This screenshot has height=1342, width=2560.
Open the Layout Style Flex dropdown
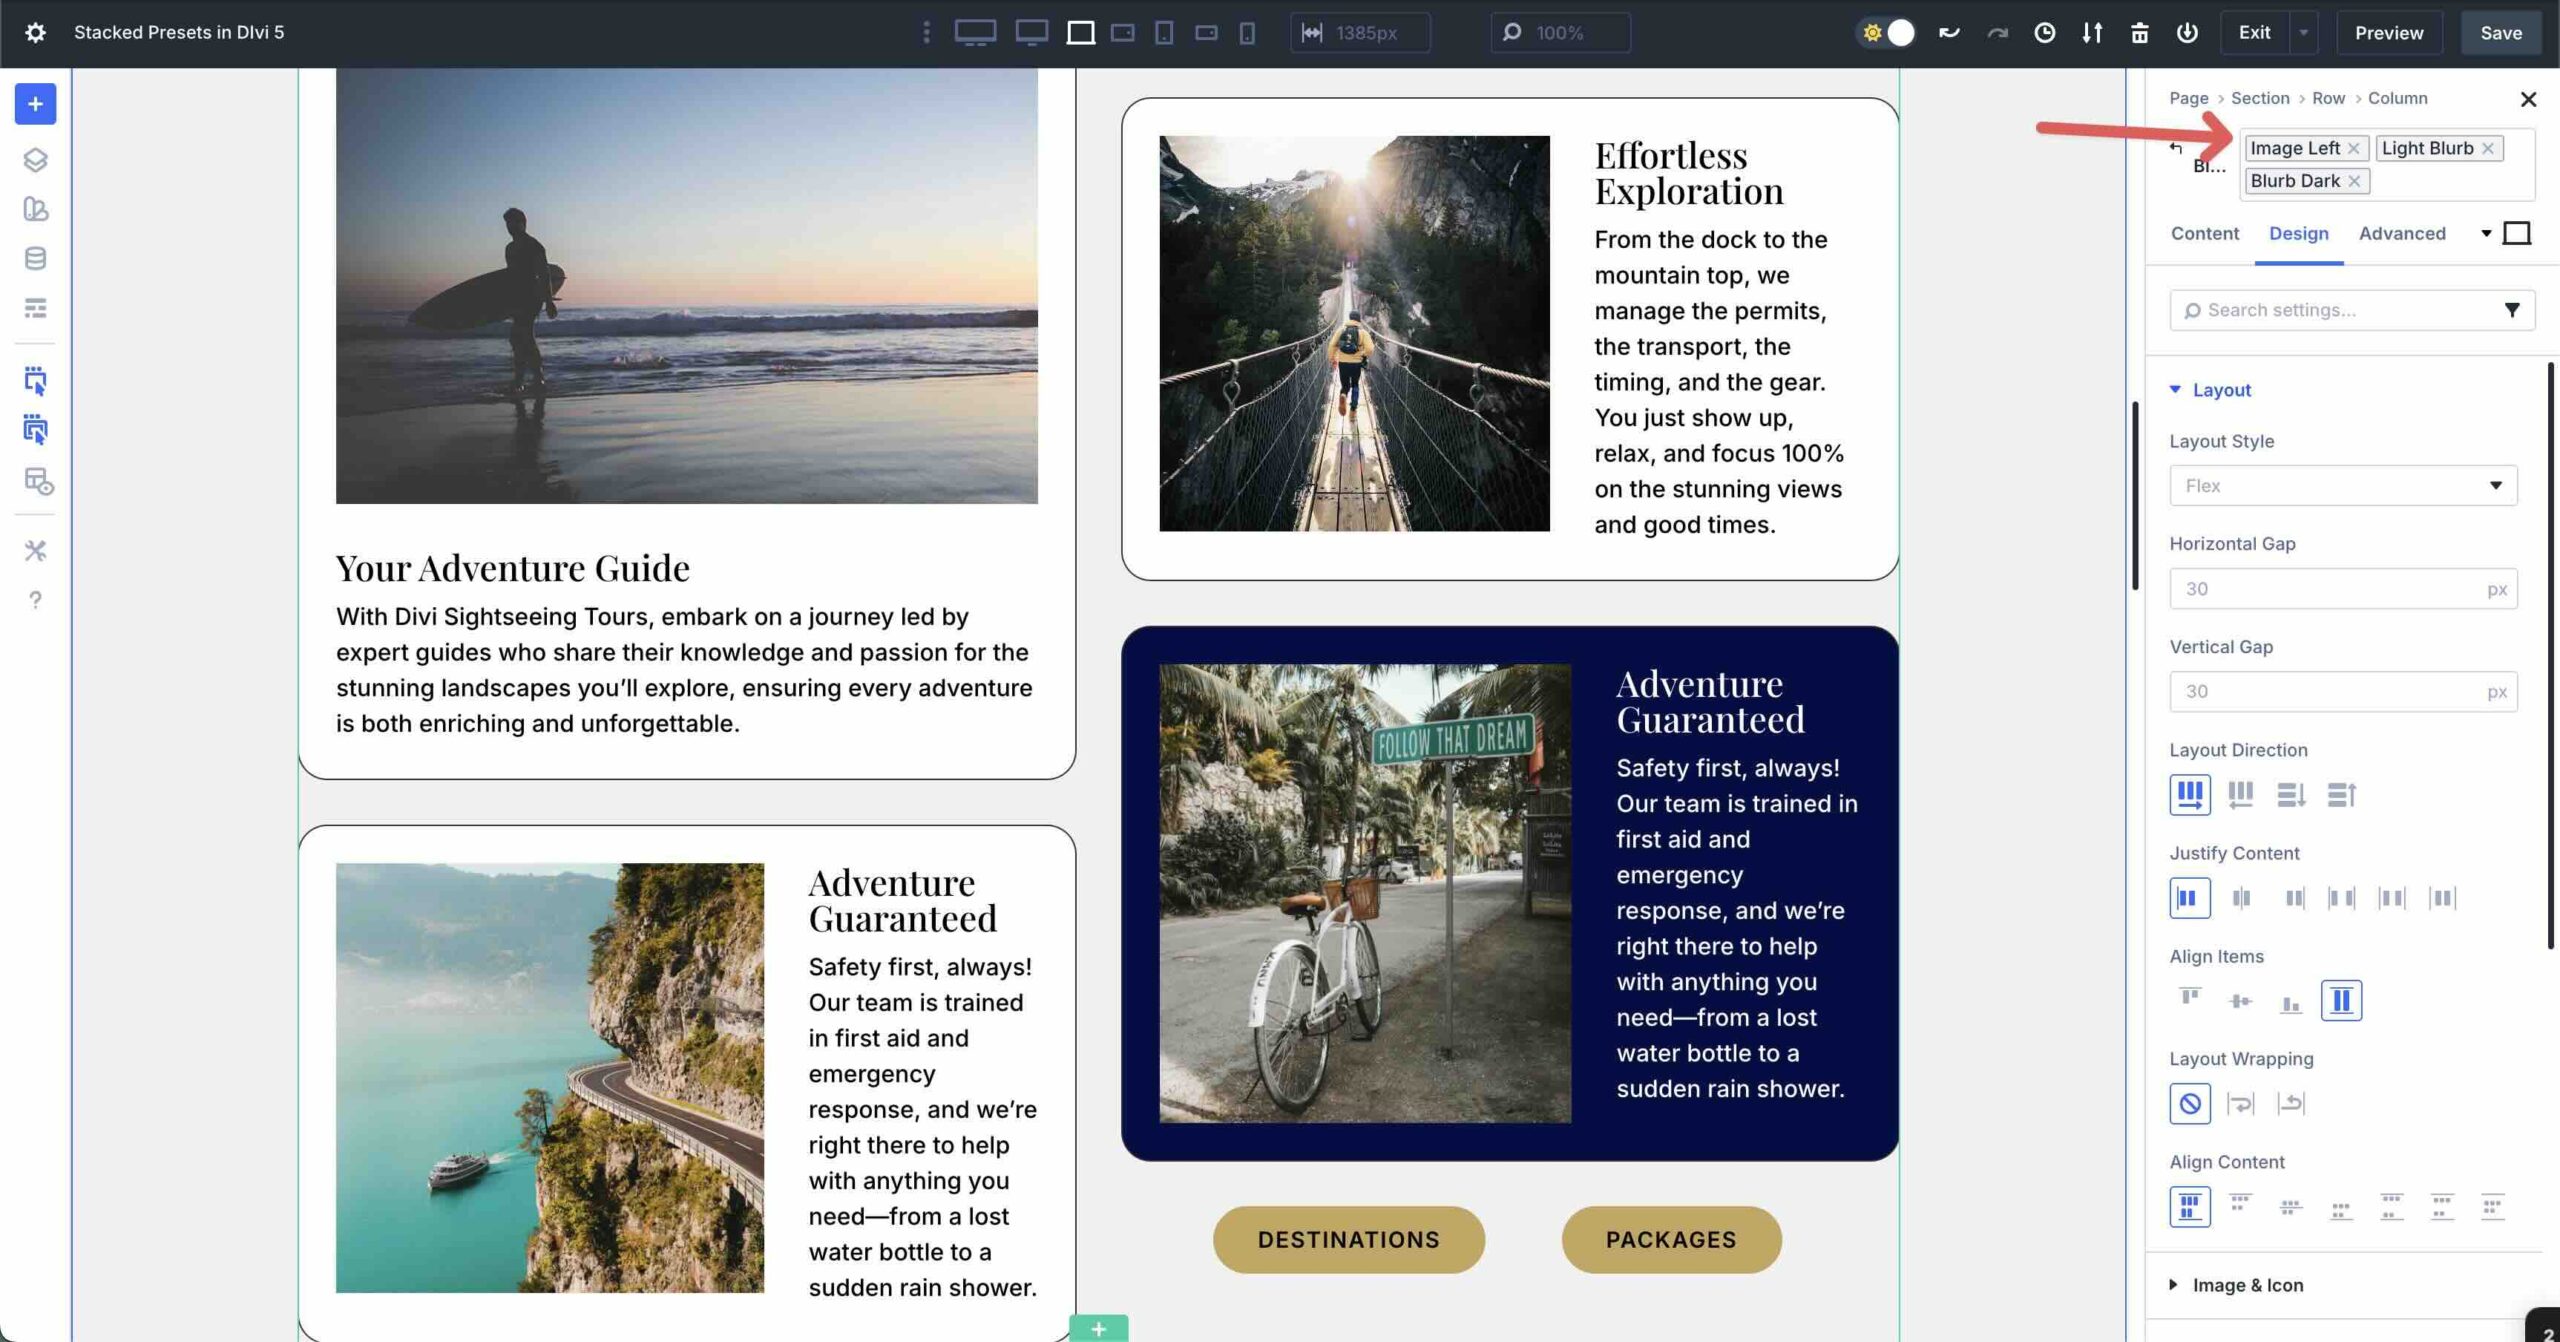pos(2343,485)
